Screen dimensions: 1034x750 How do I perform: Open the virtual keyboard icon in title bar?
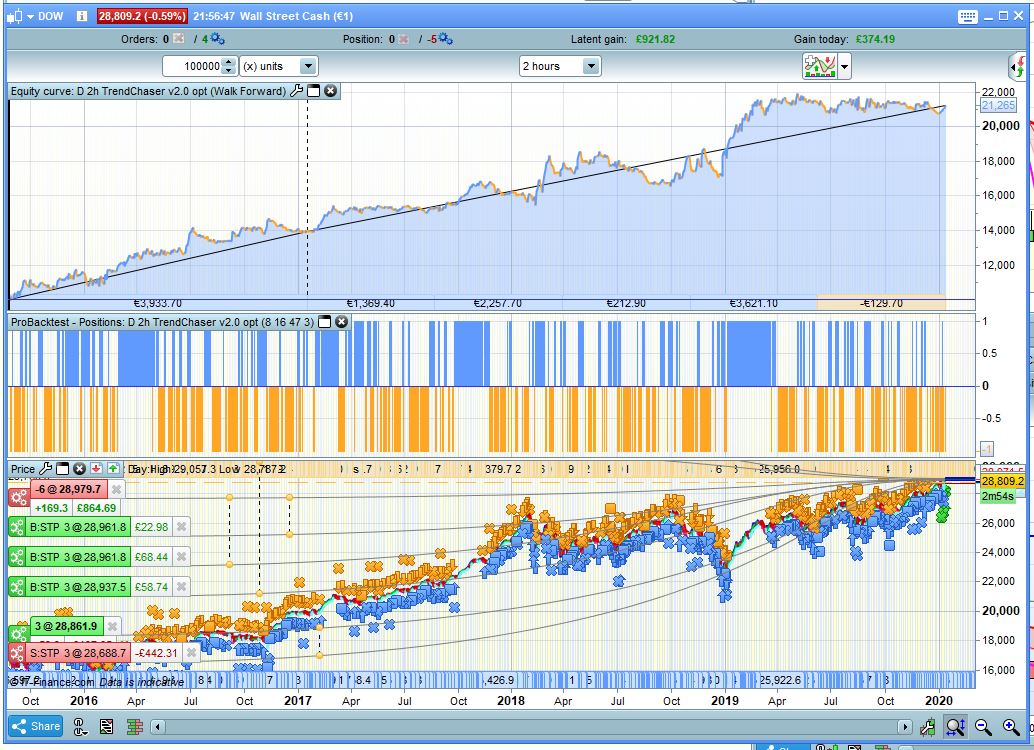coord(967,16)
